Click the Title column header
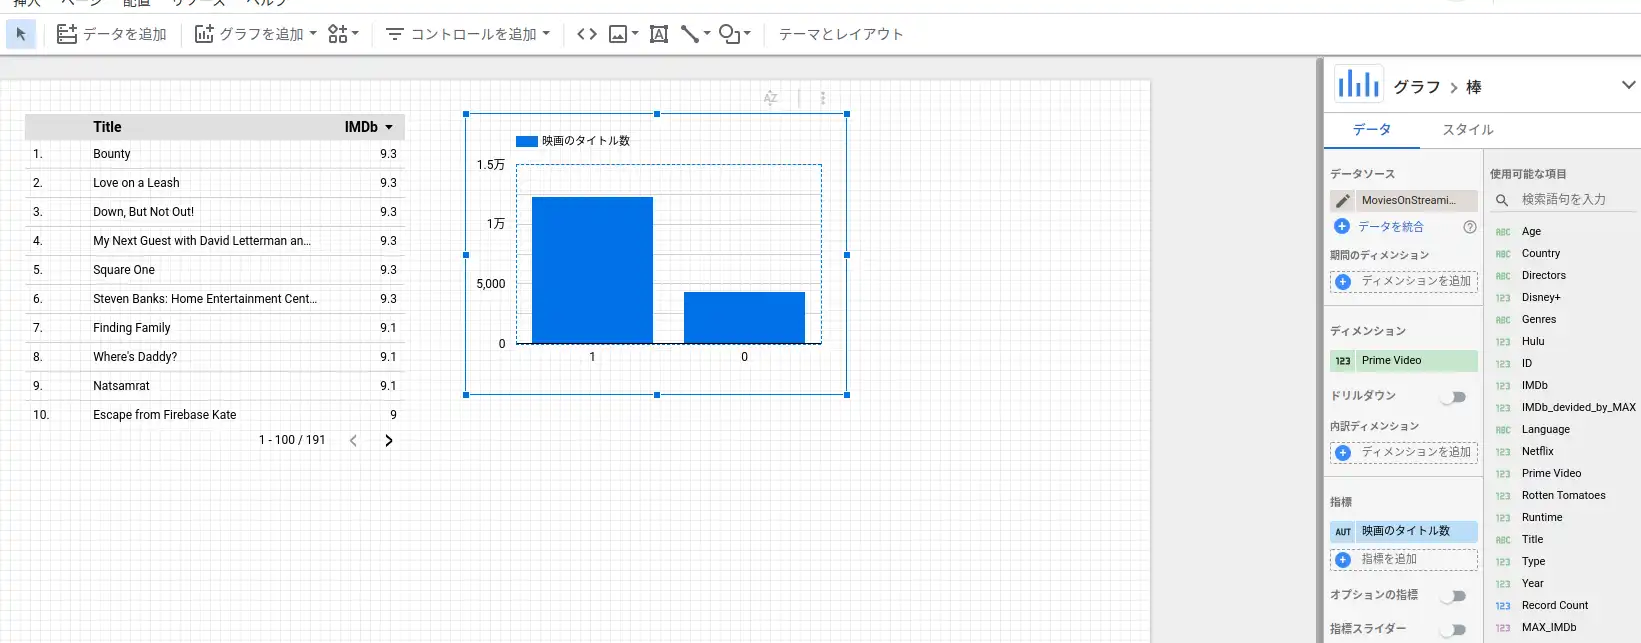This screenshot has width=1641, height=643. (107, 127)
